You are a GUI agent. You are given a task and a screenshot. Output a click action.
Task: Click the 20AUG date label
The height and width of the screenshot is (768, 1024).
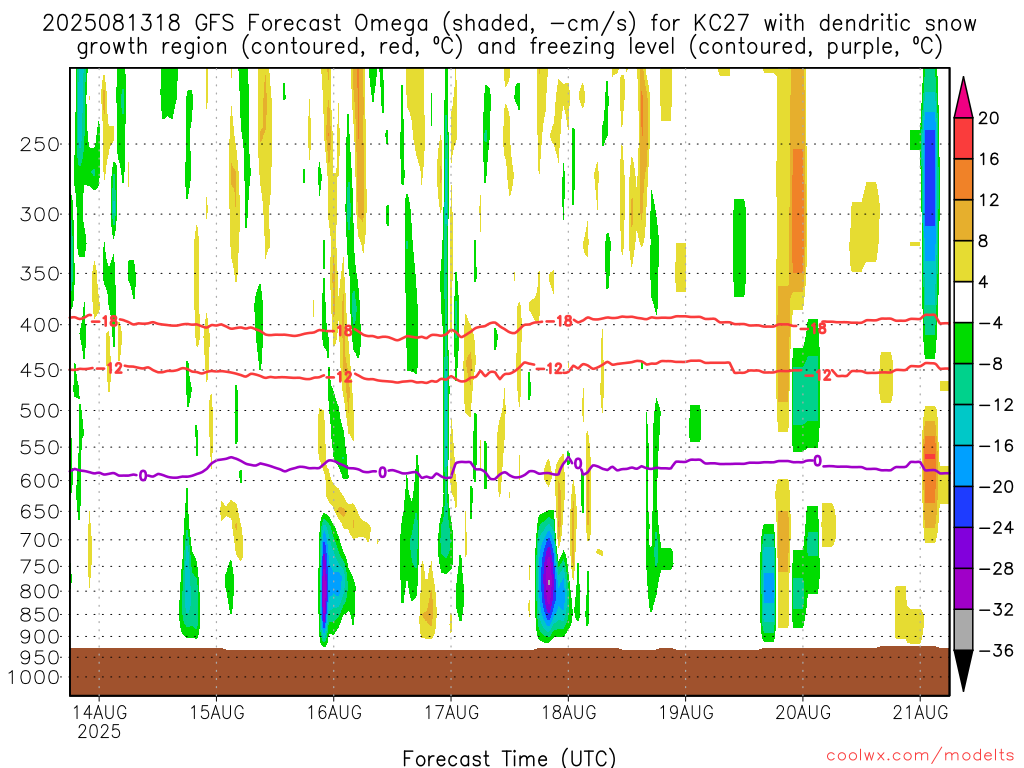click(803, 711)
